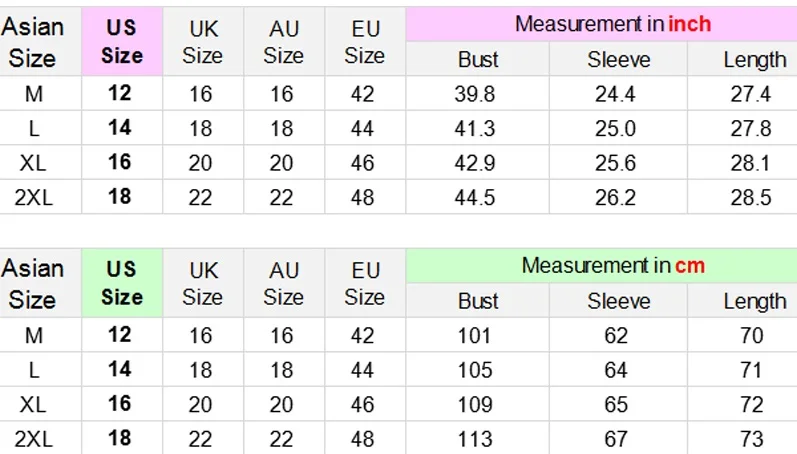Select US size 16 in the cm table

tap(120, 404)
